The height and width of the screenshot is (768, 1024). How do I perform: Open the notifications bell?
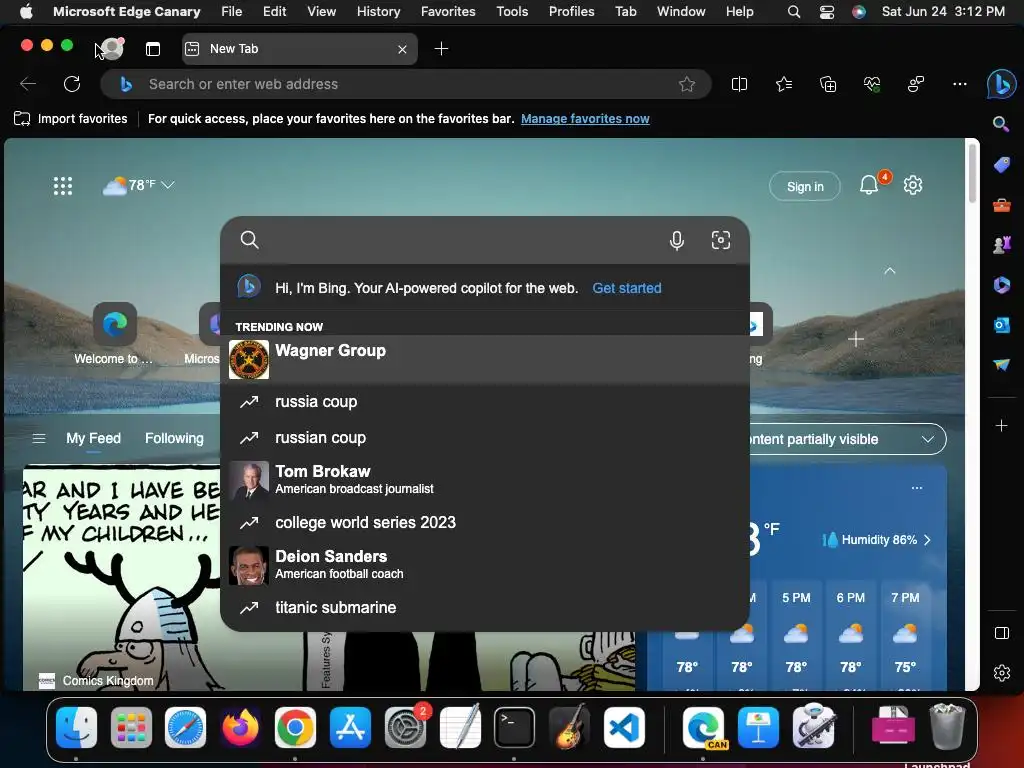869,185
